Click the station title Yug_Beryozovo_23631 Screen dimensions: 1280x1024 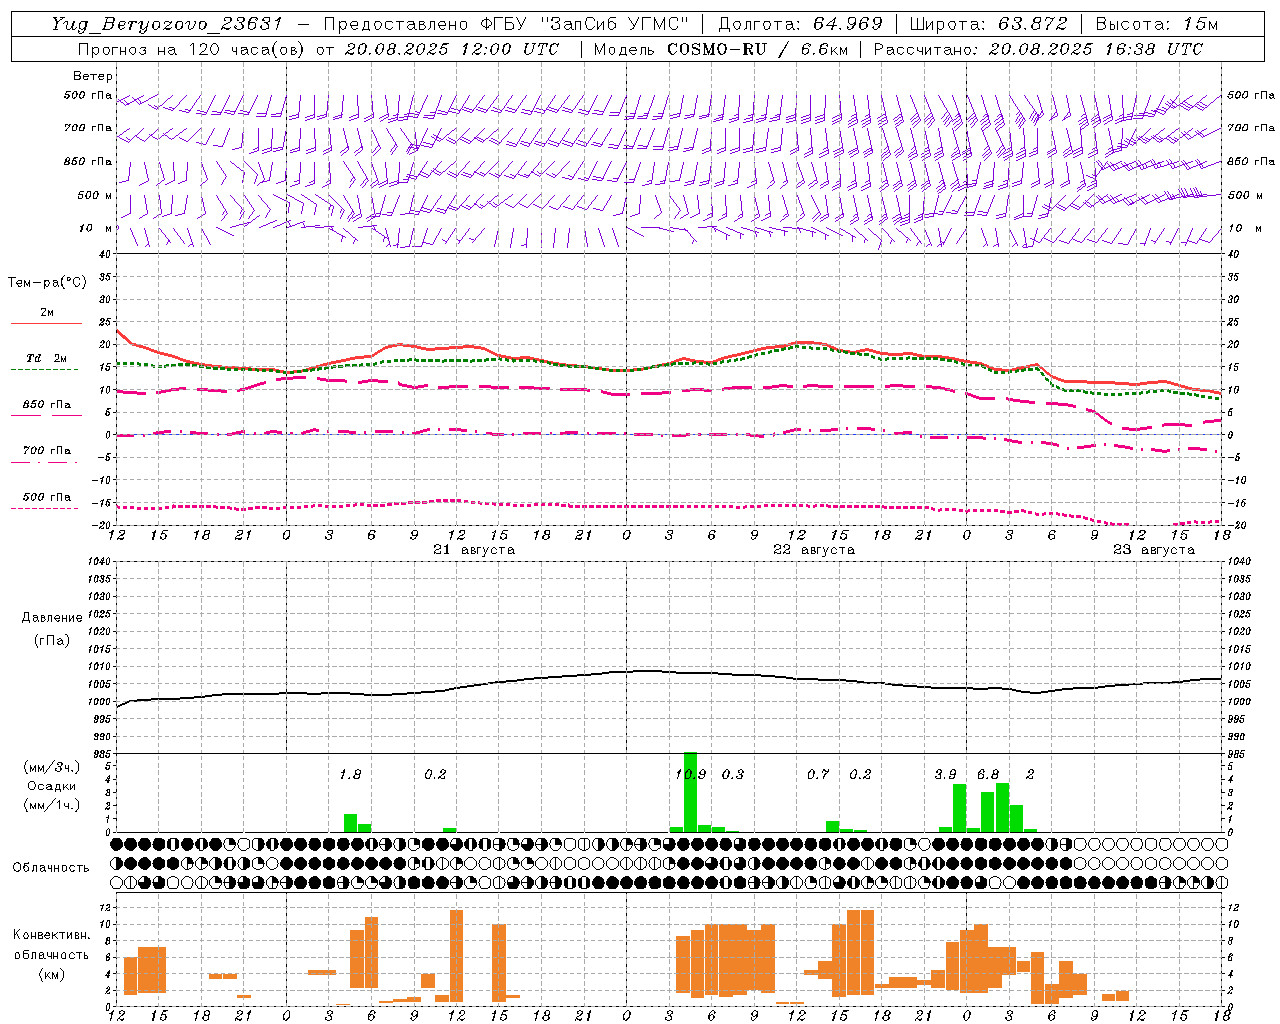pos(167,24)
